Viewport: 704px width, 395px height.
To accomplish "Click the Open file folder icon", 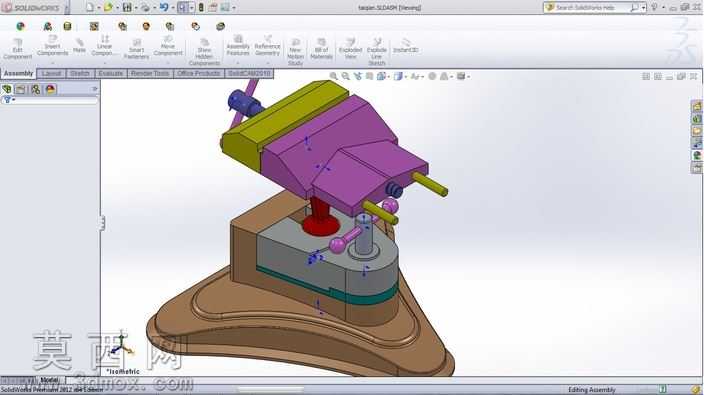I will [108, 8].
